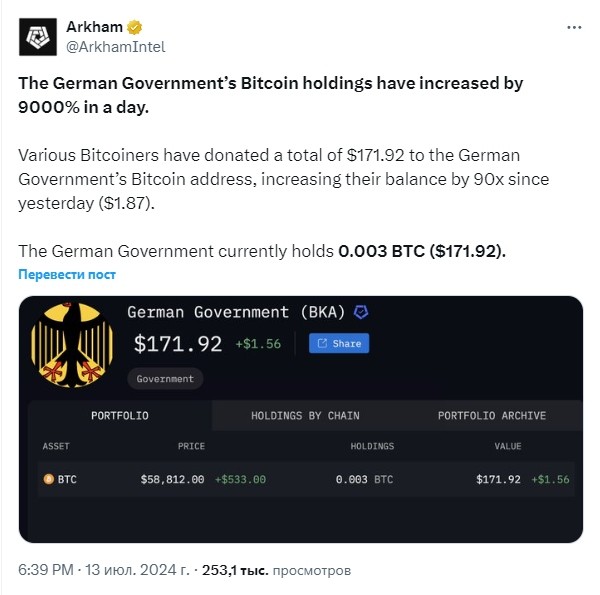Viewport: 600px width, 595px height.
Task: Sort by the ASSET column header
Action: coord(56,446)
